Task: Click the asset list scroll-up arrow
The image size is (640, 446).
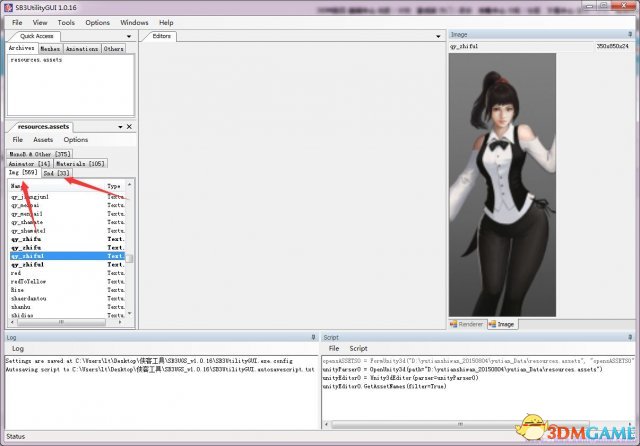Action: pyautogui.click(x=129, y=184)
